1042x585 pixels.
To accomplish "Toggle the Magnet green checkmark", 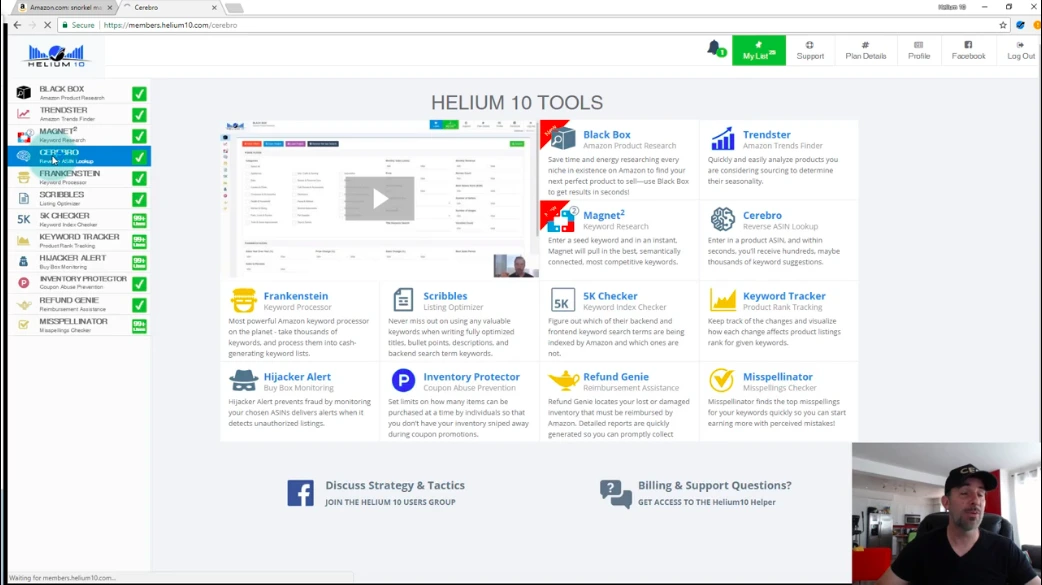I will point(139,136).
